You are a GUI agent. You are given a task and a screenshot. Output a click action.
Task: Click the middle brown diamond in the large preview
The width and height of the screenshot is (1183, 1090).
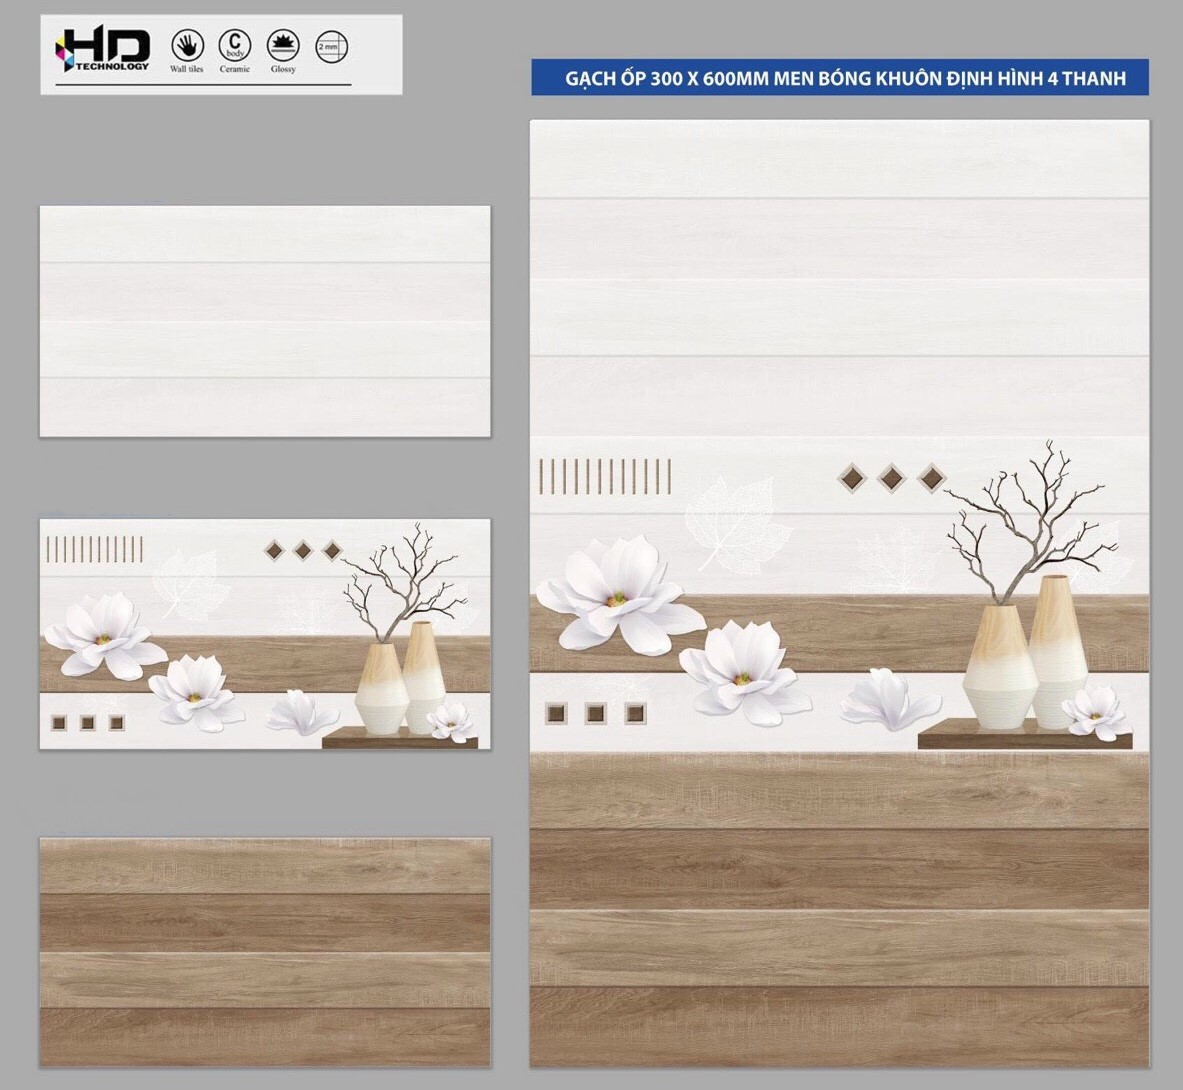pyautogui.click(x=891, y=478)
